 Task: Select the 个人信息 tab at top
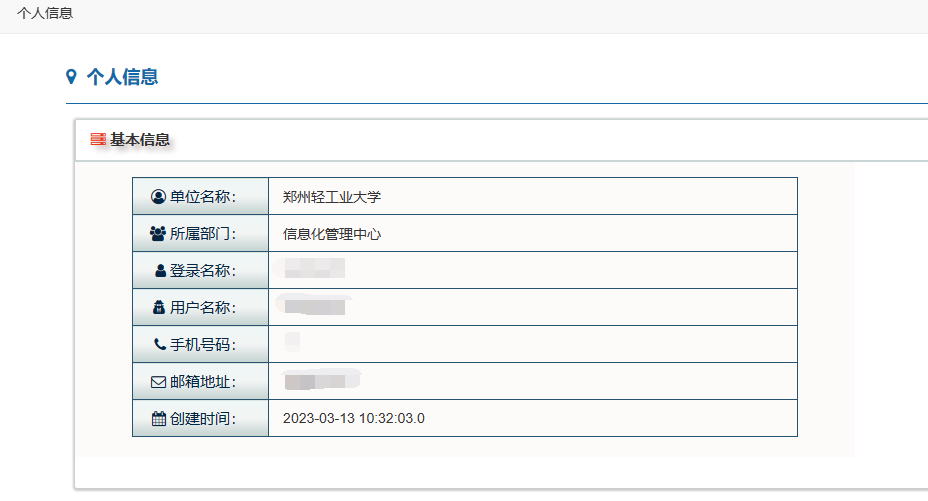(x=45, y=13)
